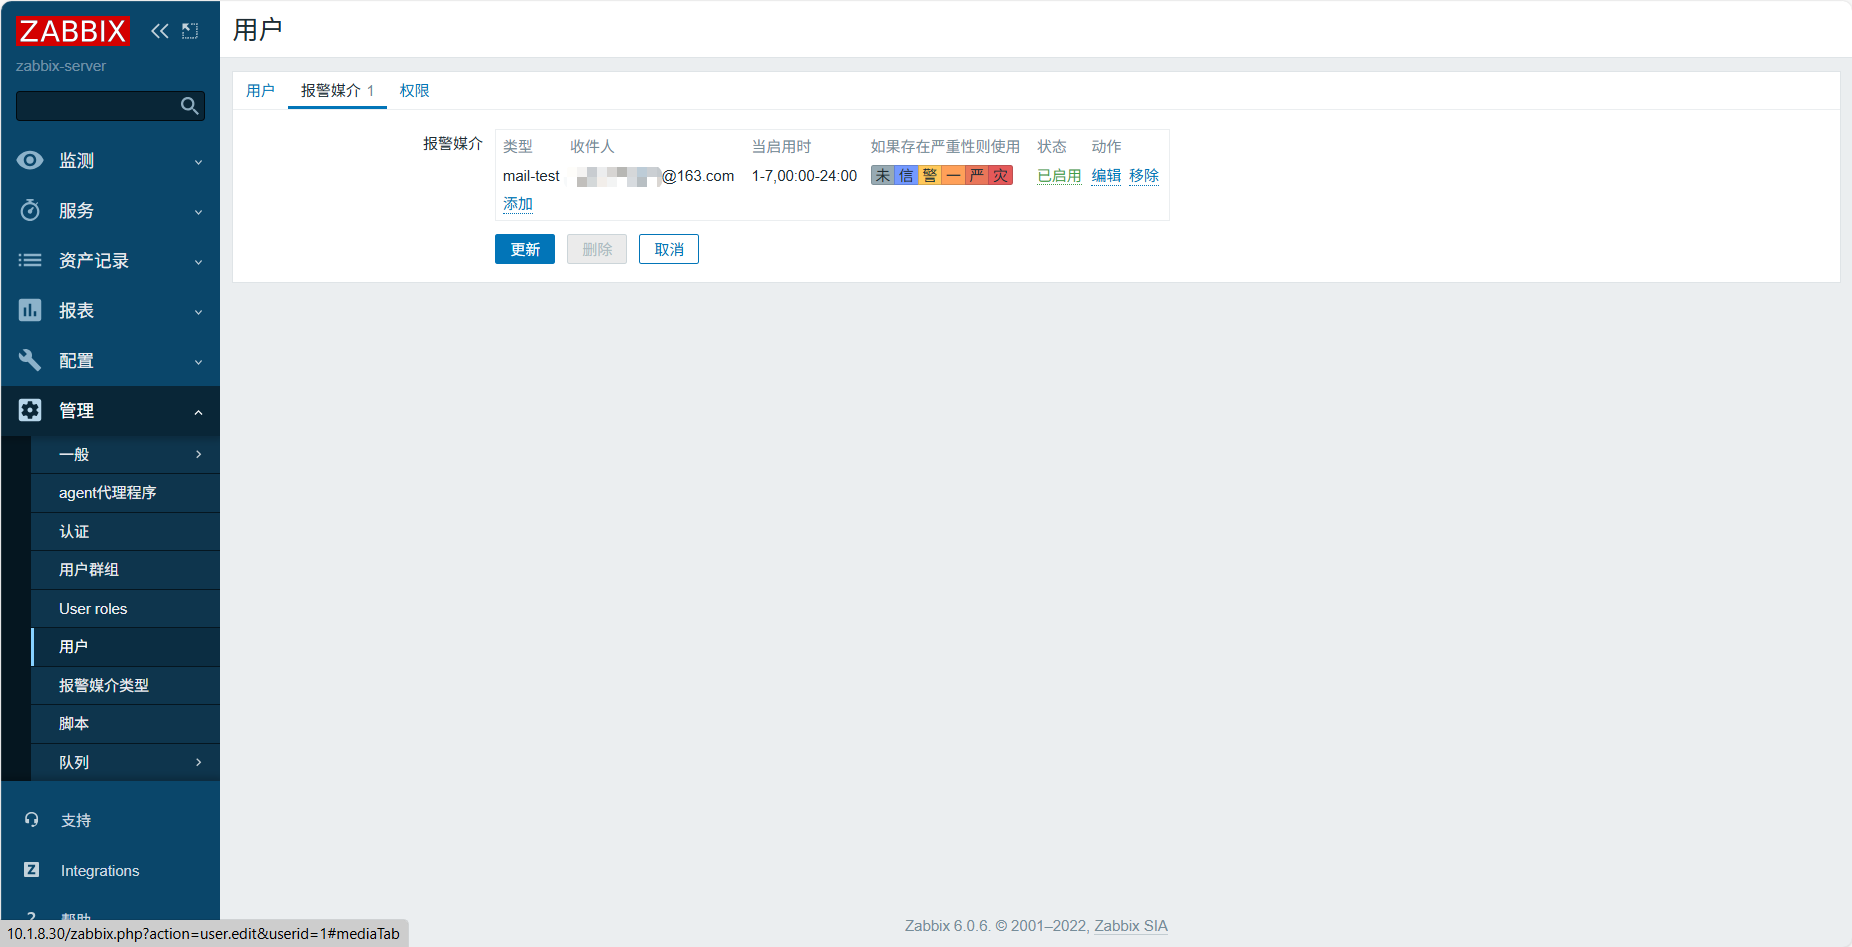Click the 当启用时 column header
Screen dimensions: 1852x947
(x=782, y=147)
